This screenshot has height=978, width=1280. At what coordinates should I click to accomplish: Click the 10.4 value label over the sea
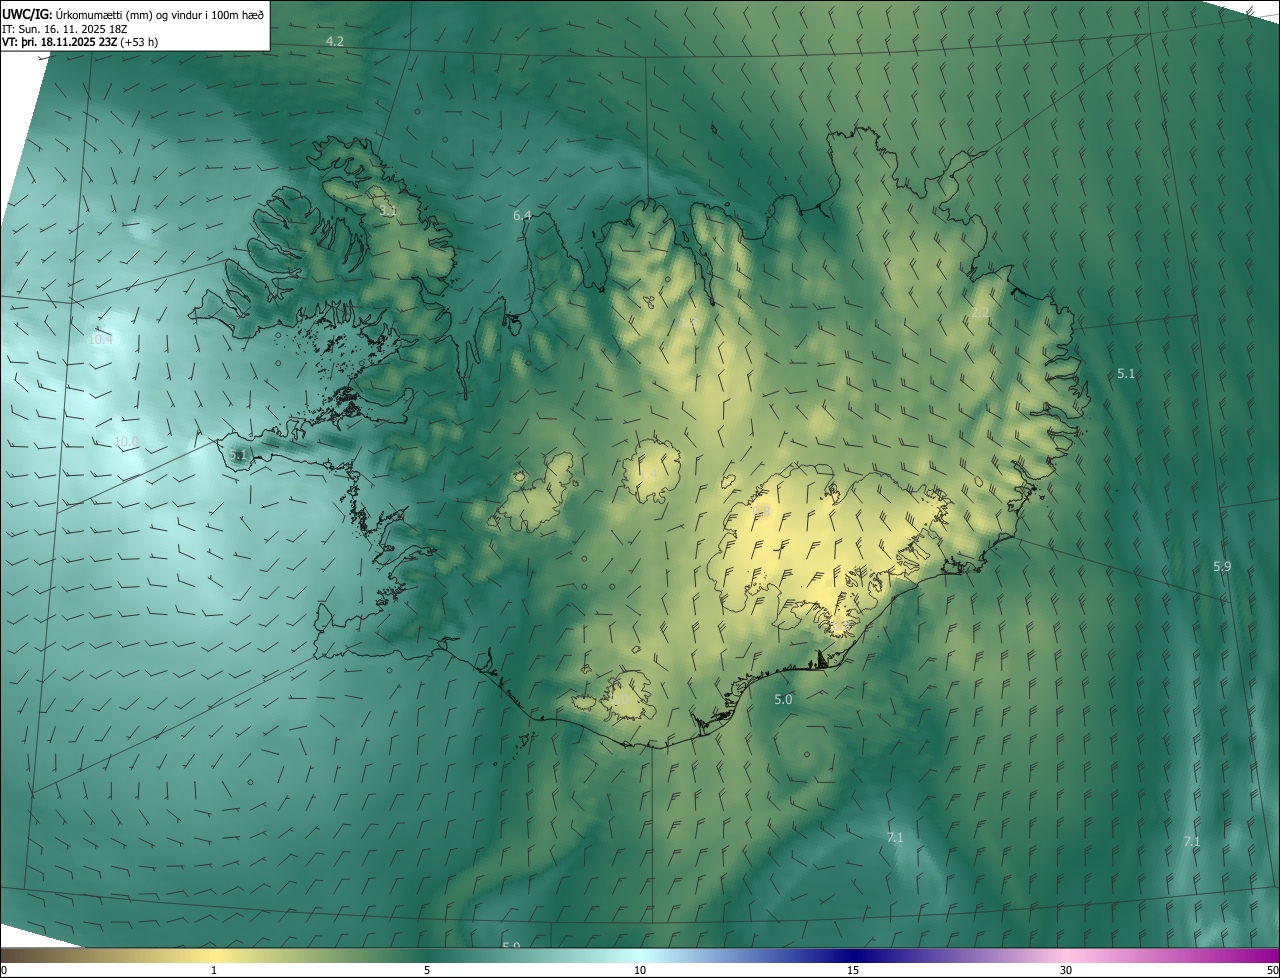100,339
